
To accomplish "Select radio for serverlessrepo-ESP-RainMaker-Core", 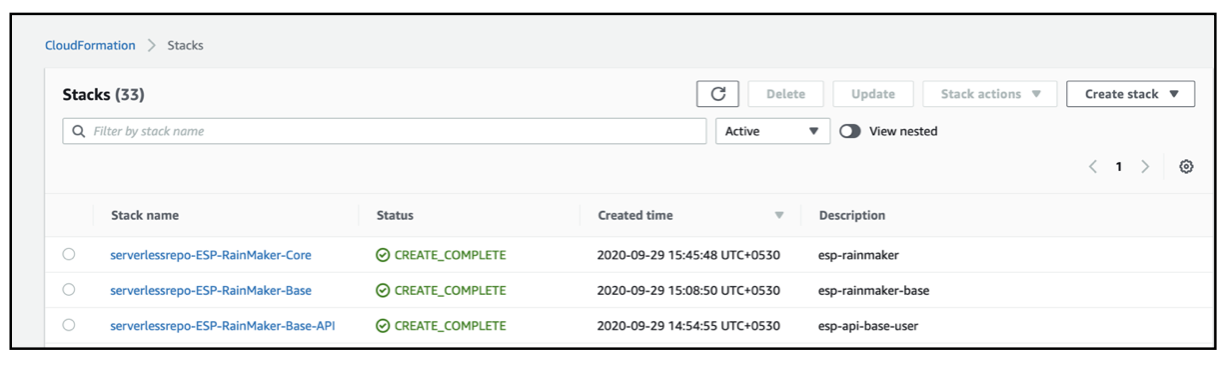I will pos(68,255).
